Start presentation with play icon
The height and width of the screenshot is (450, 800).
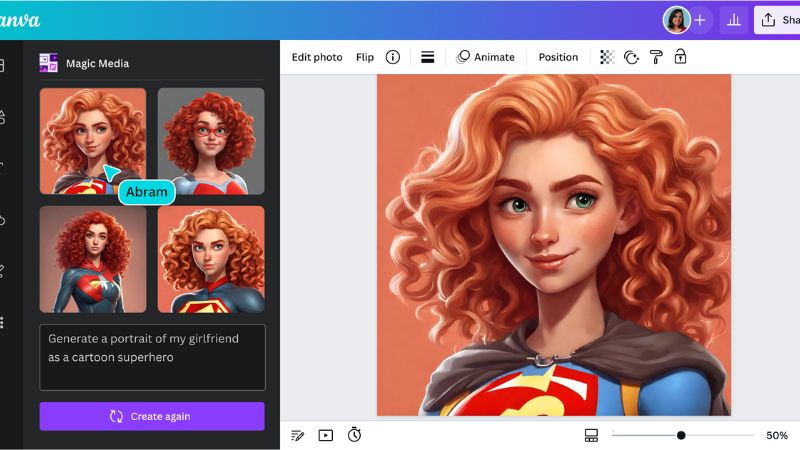[326, 435]
